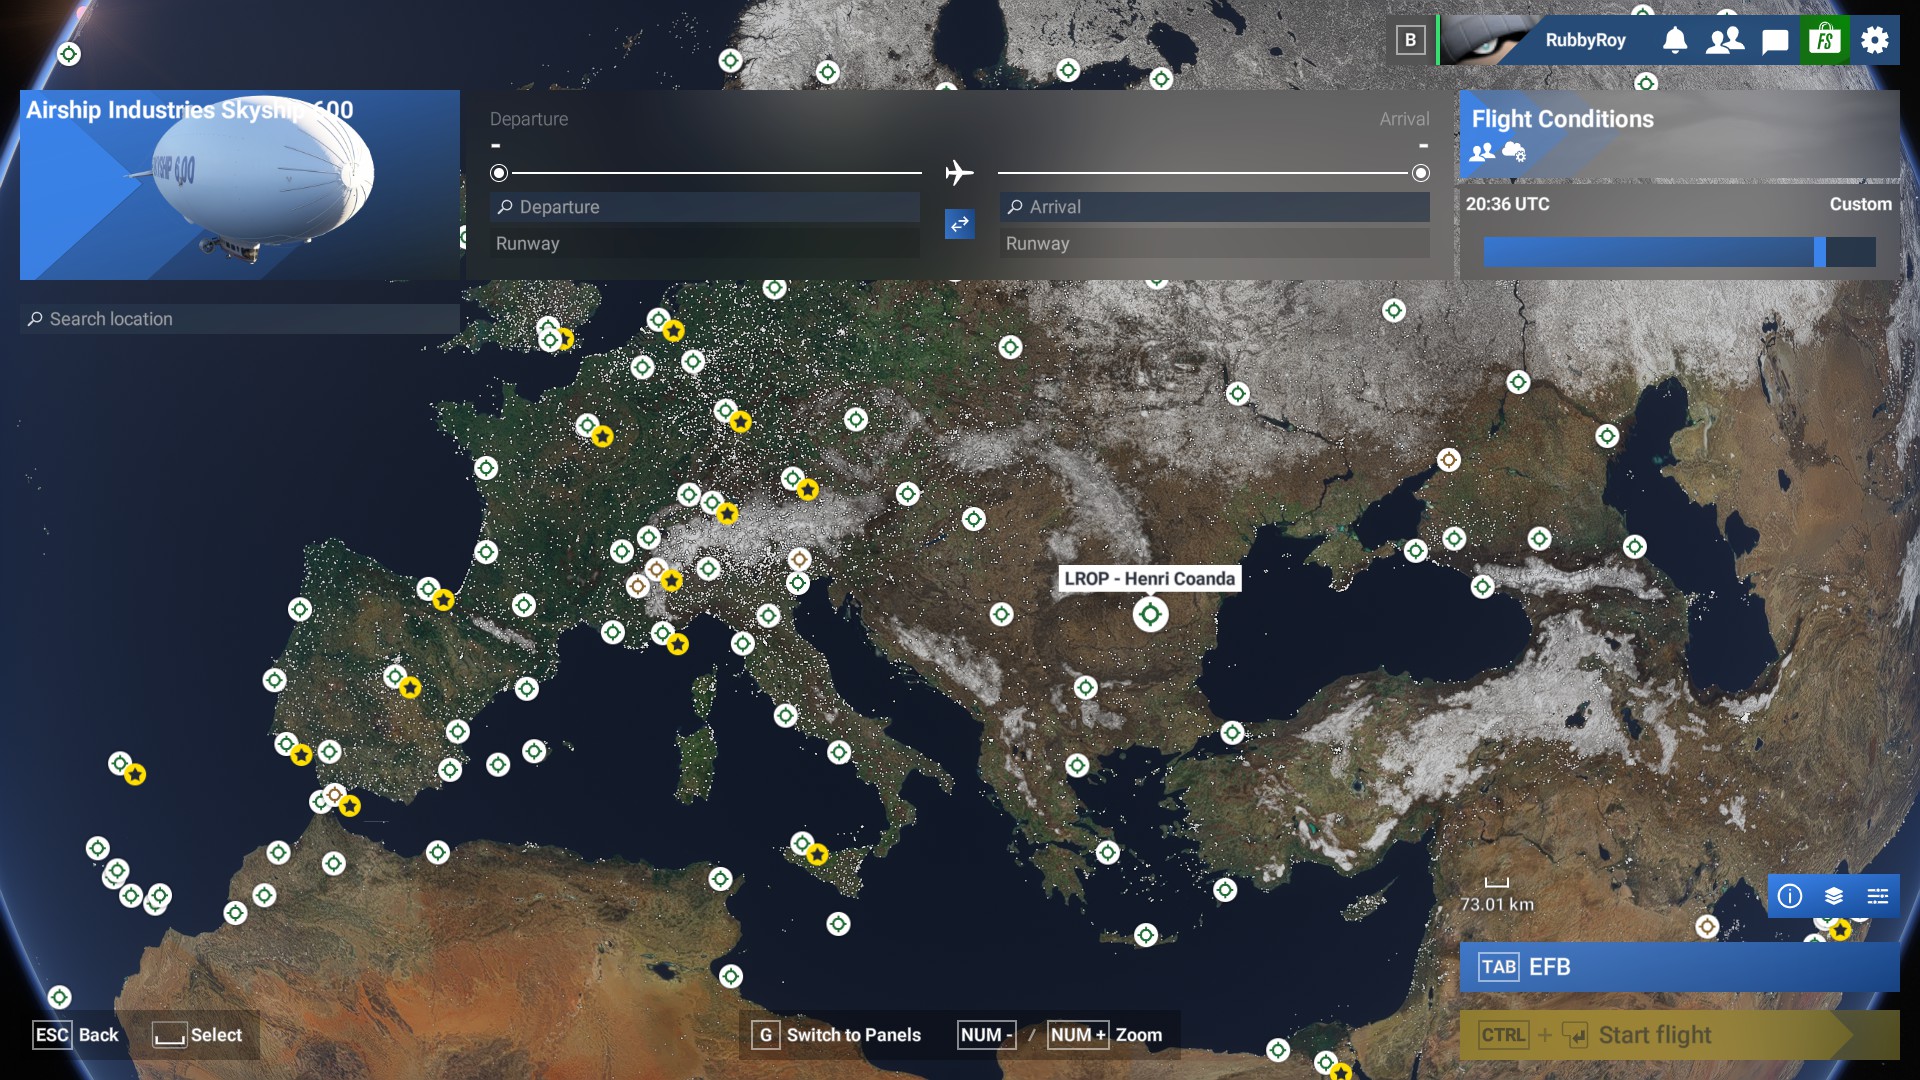Expand the arrival Runway selector
This screenshot has height=1080, width=1920.
[1215, 243]
